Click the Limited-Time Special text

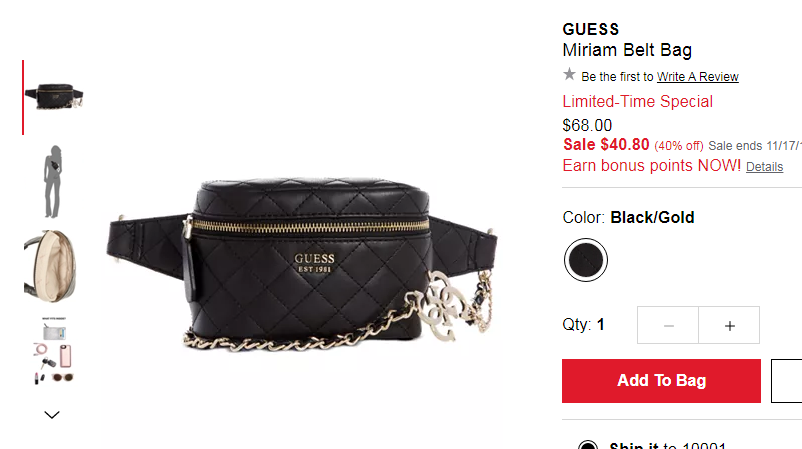coord(637,101)
